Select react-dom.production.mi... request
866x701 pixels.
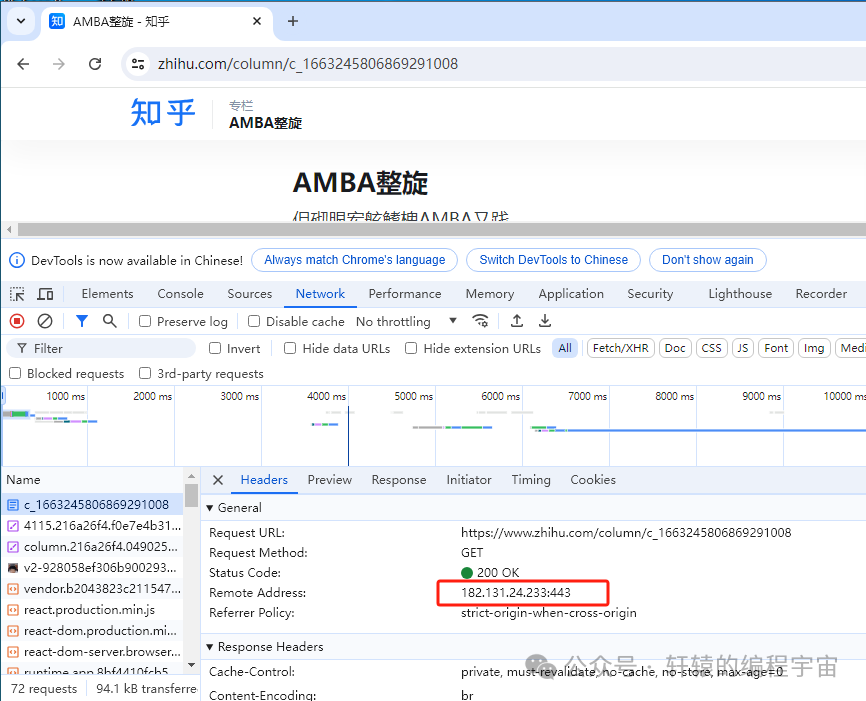pos(92,631)
